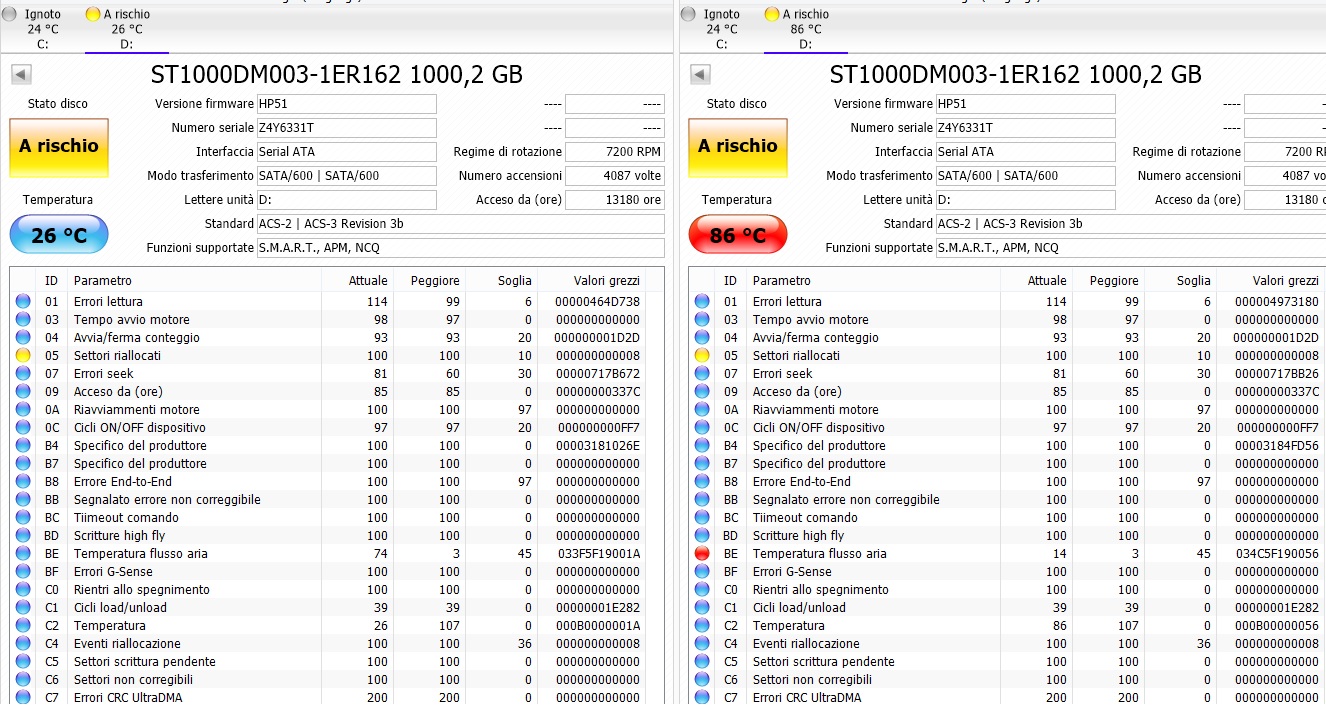
Task: Select the D: disk tab showing 26 °C
Action: [x=126, y=29]
